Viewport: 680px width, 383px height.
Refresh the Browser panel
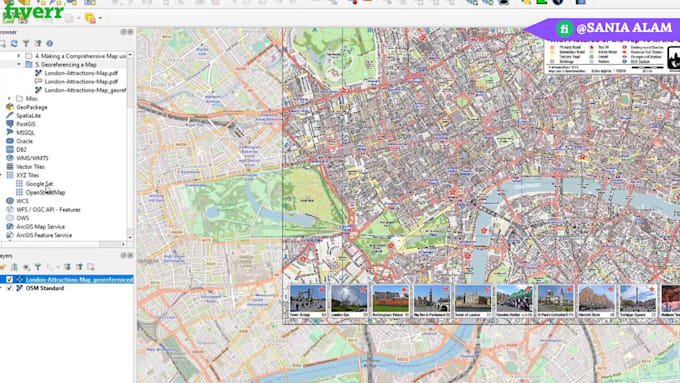(x=14, y=44)
